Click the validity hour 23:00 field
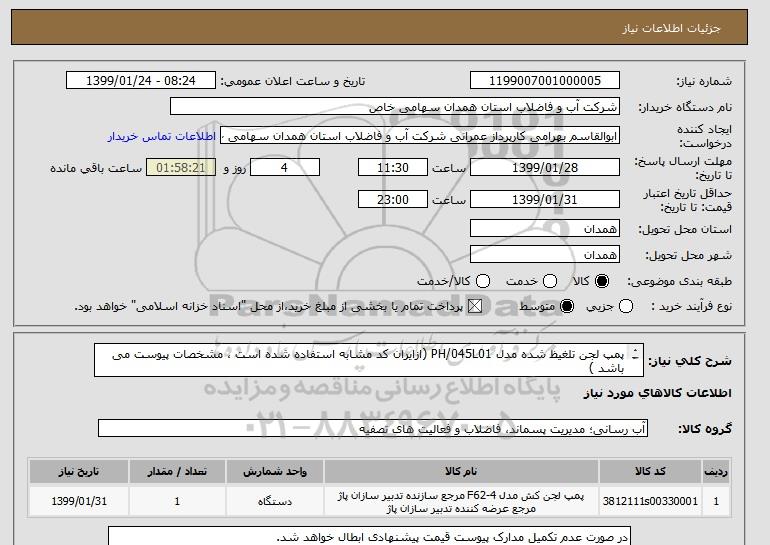 [393, 199]
